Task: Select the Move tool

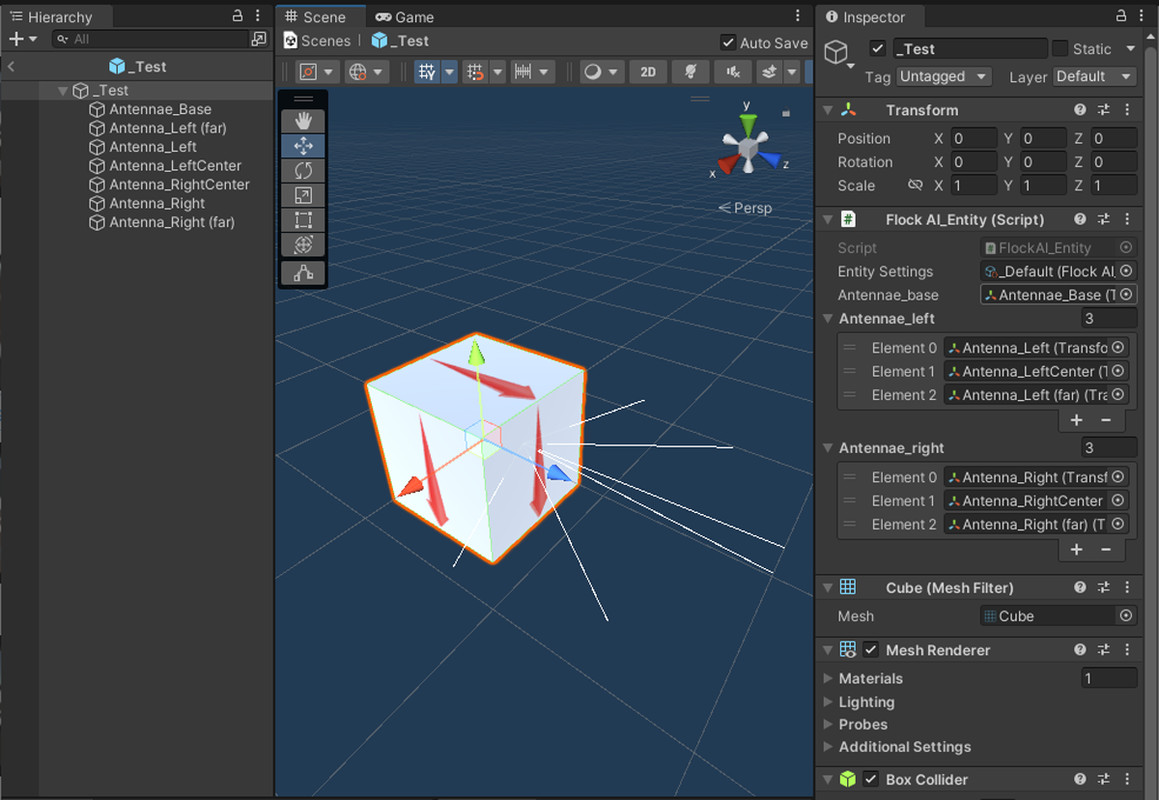Action: pos(303,146)
